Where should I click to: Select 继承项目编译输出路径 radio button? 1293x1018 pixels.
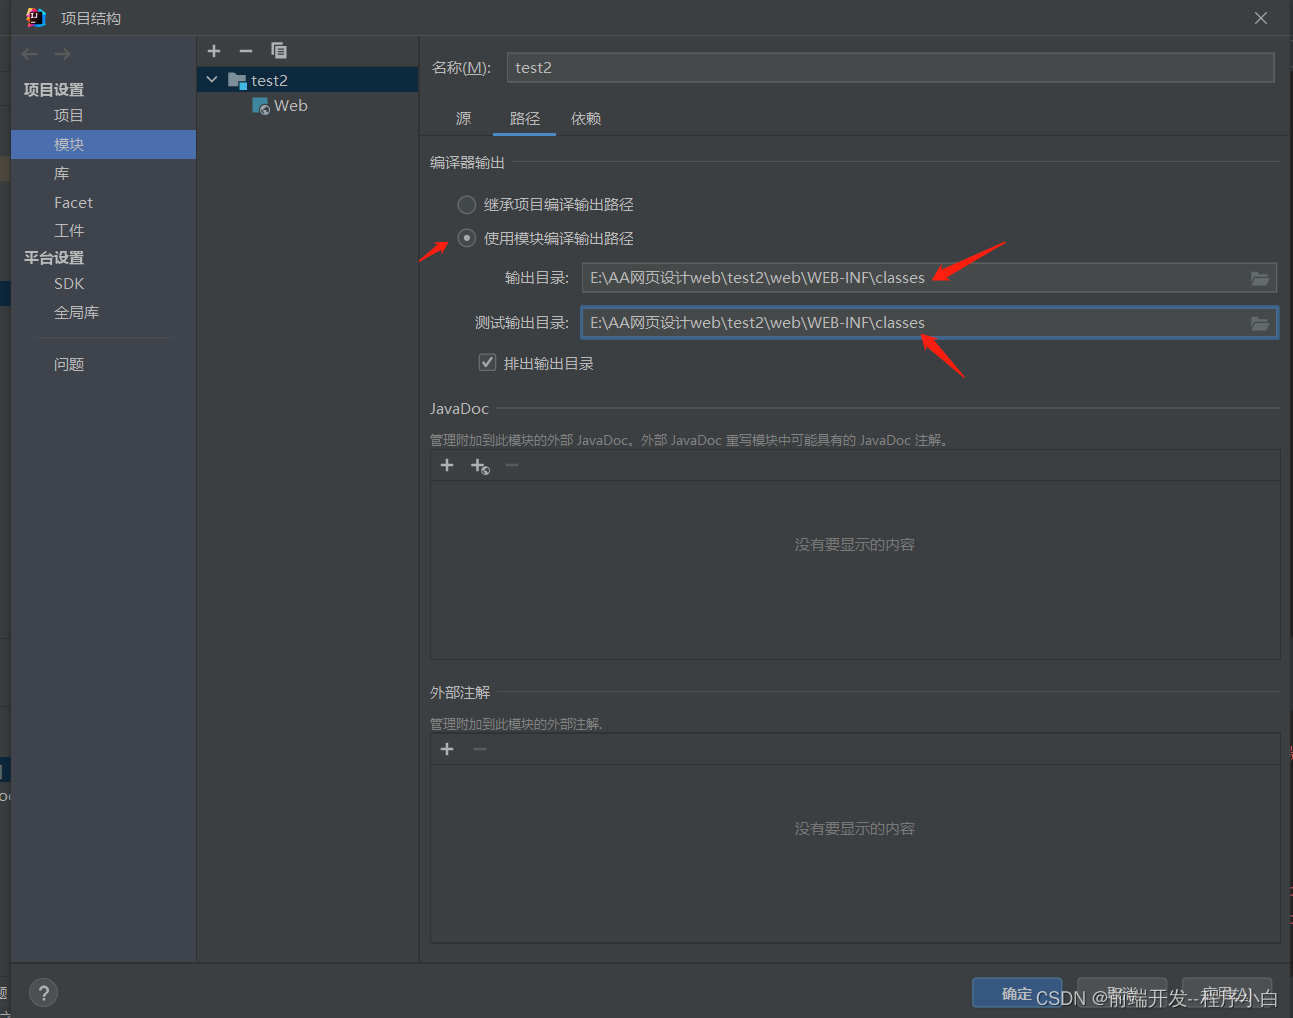(467, 205)
